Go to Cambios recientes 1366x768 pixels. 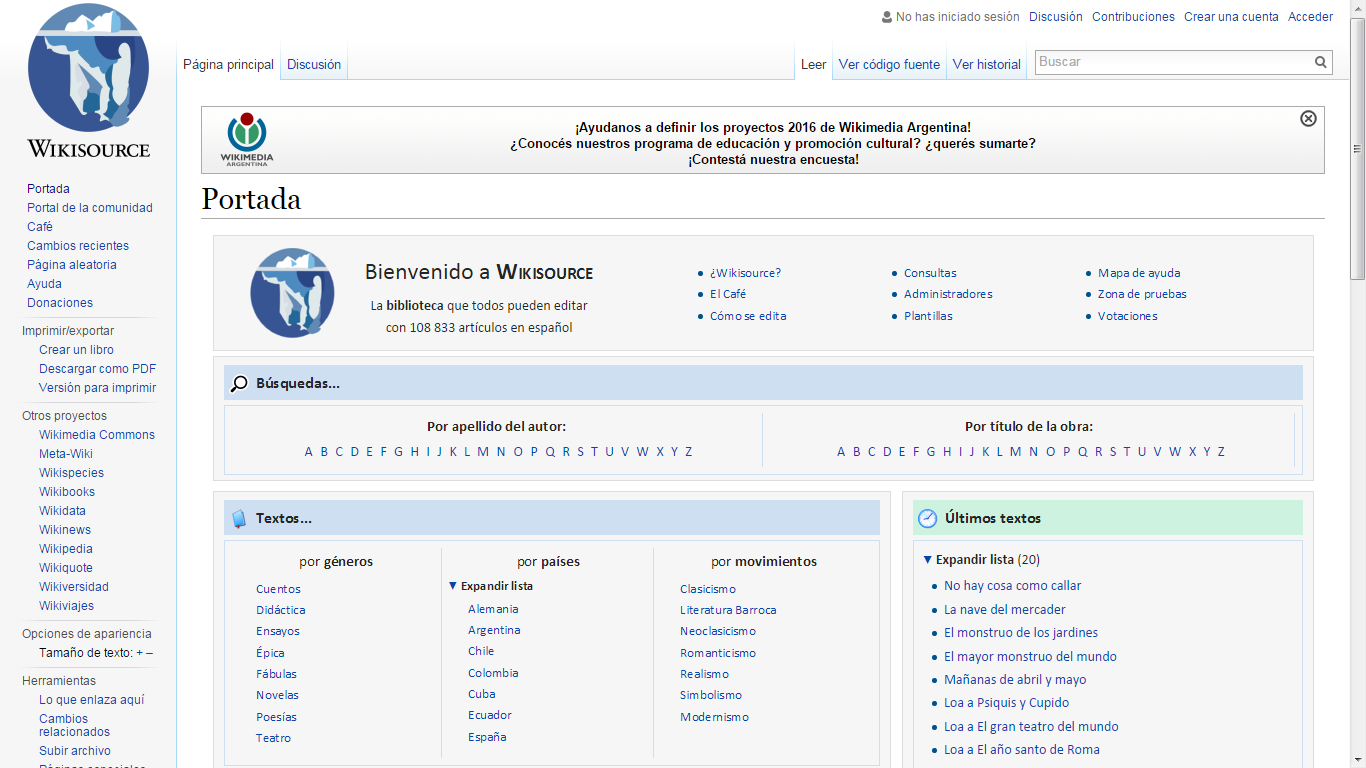point(78,246)
